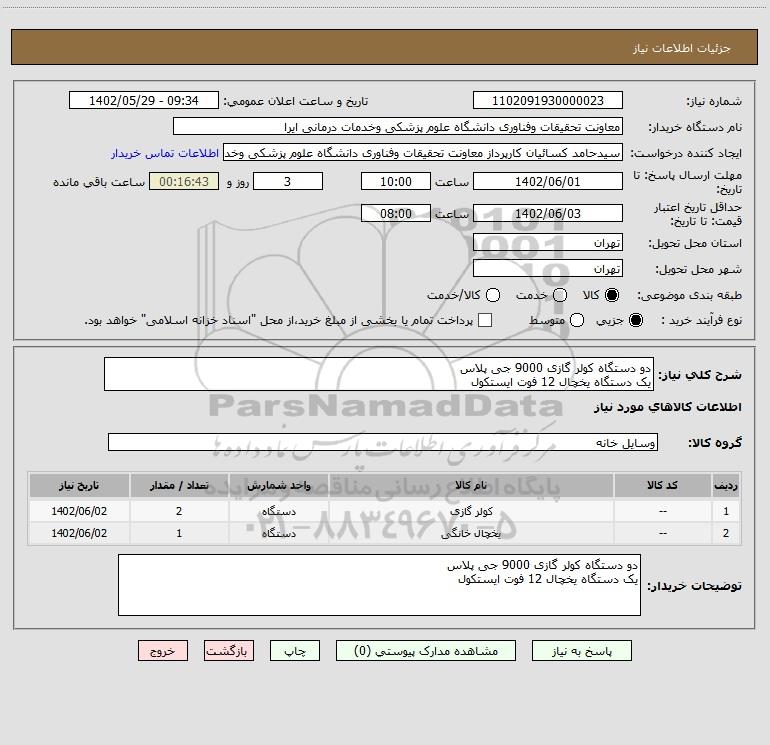
Task: Click the 'چاپ' print button
Action: click(x=295, y=651)
